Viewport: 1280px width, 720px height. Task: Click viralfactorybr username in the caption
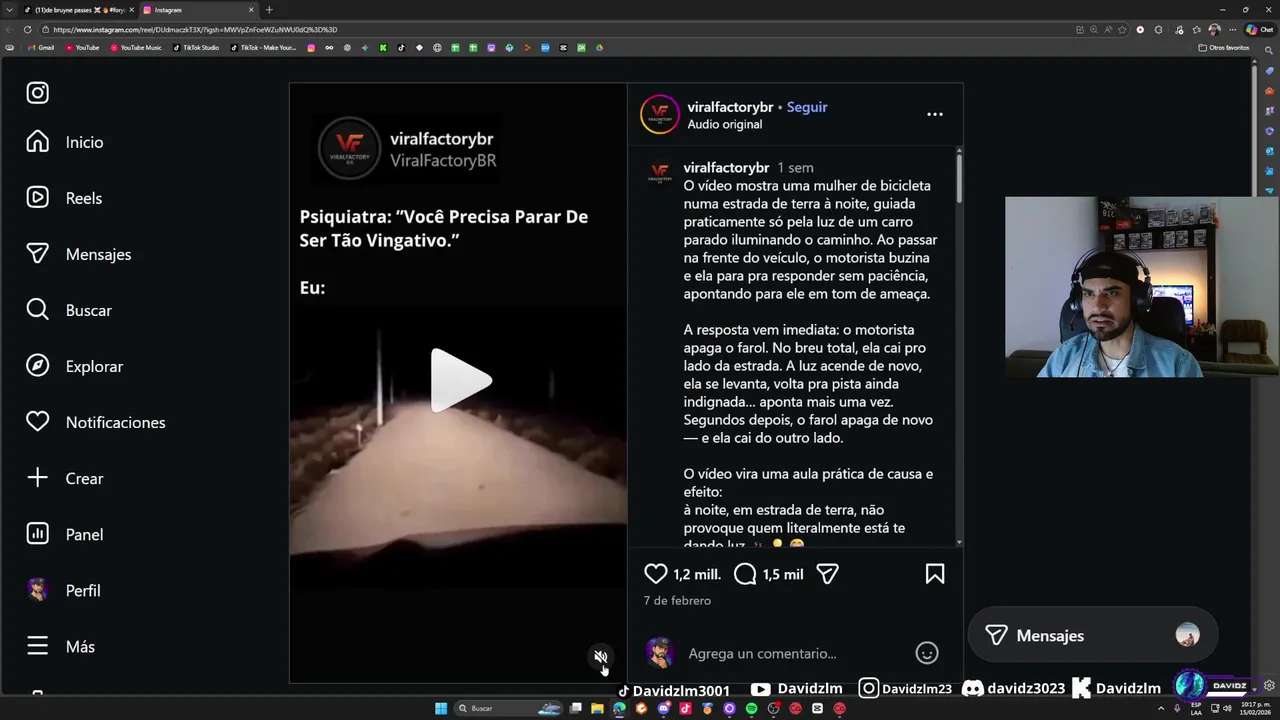pos(726,168)
